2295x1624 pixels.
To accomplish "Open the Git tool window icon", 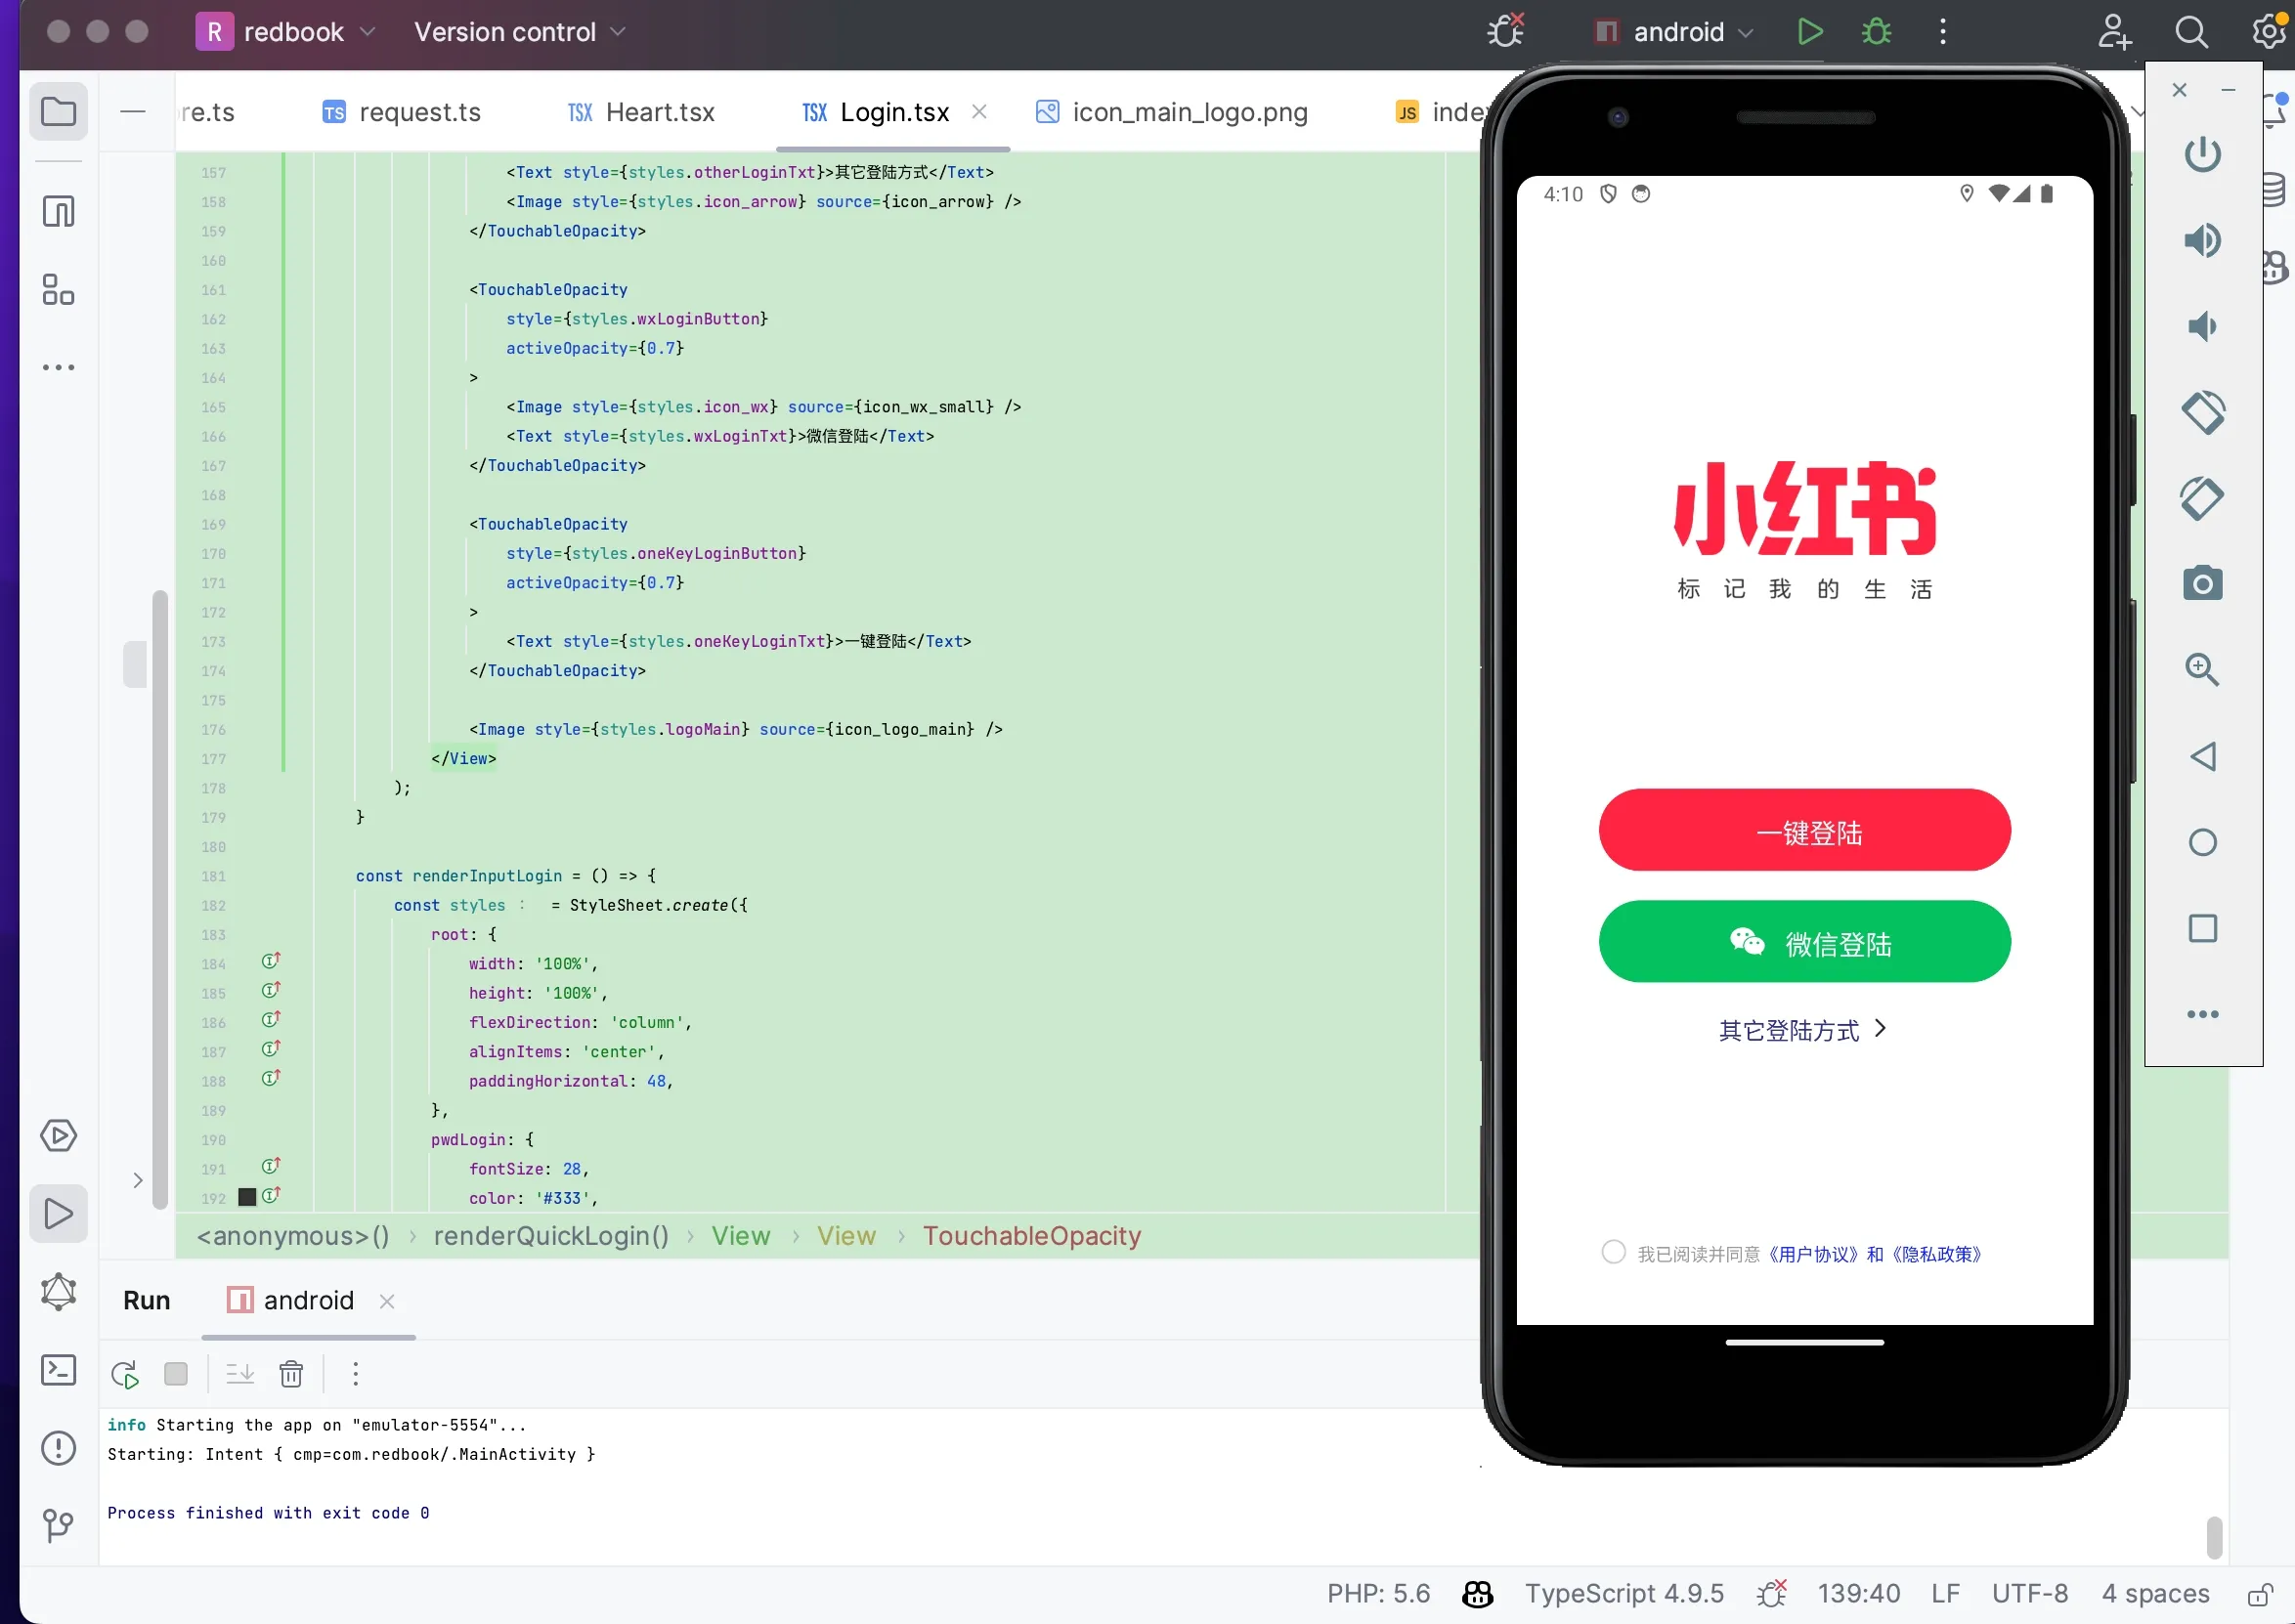I will click(58, 1525).
